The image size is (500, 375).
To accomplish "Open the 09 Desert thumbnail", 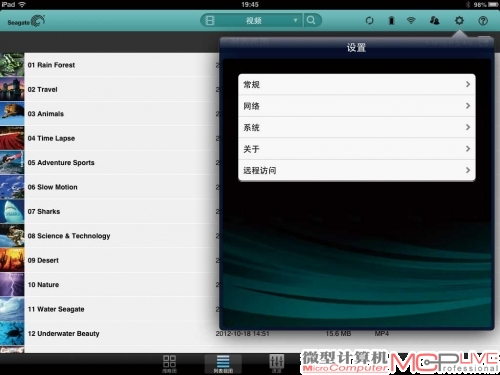I will pos(12,260).
